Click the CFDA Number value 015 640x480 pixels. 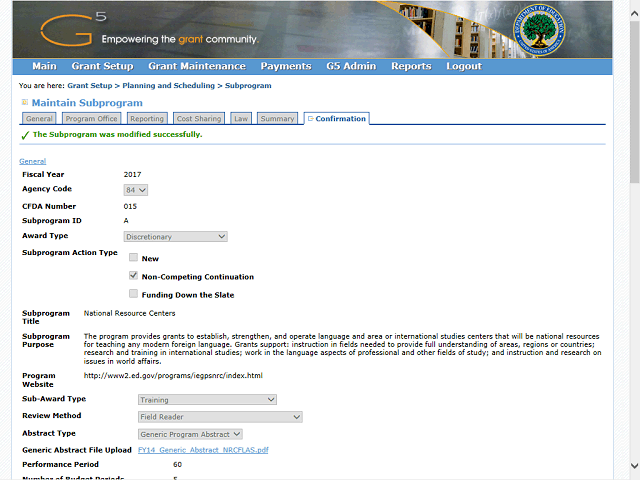[130, 207]
